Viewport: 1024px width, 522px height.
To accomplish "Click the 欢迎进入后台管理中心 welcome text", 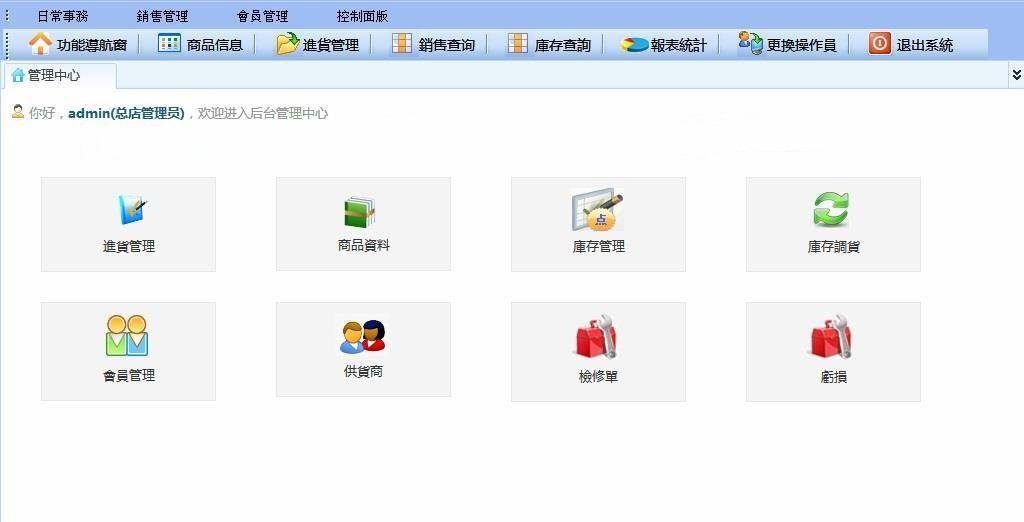I will [263, 113].
